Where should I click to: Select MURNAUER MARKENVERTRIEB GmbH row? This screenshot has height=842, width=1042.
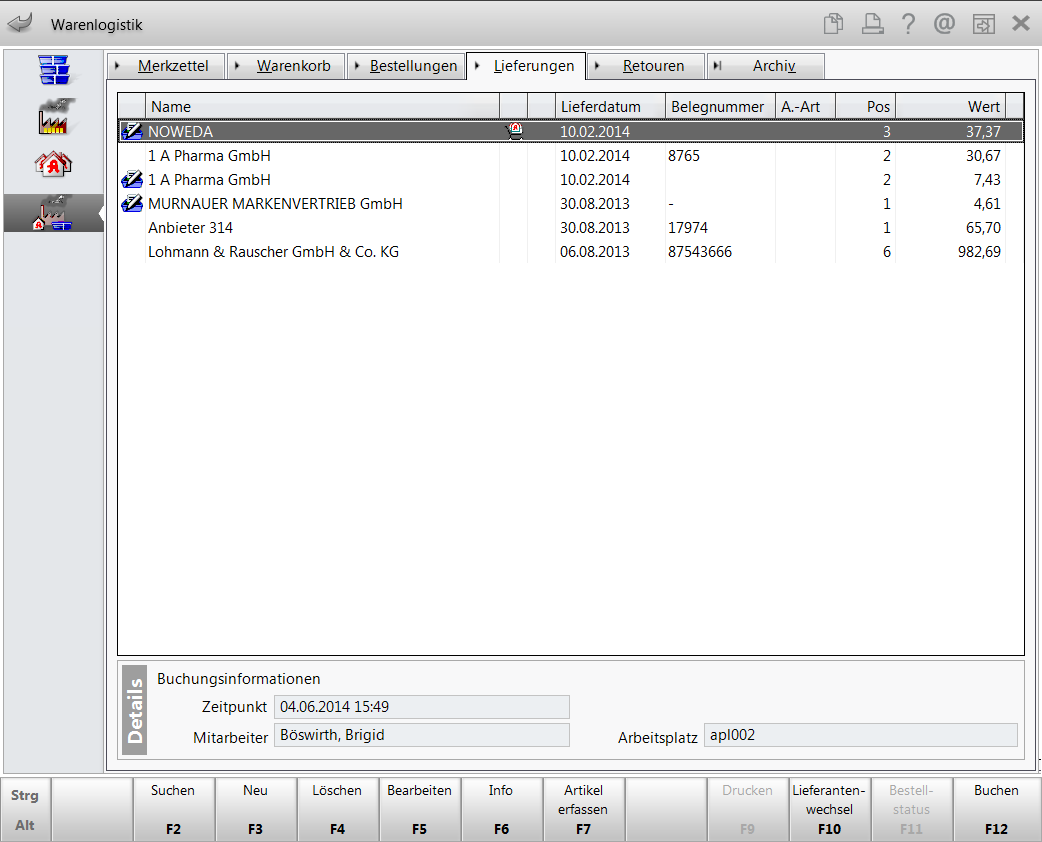click(x=571, y=203)
